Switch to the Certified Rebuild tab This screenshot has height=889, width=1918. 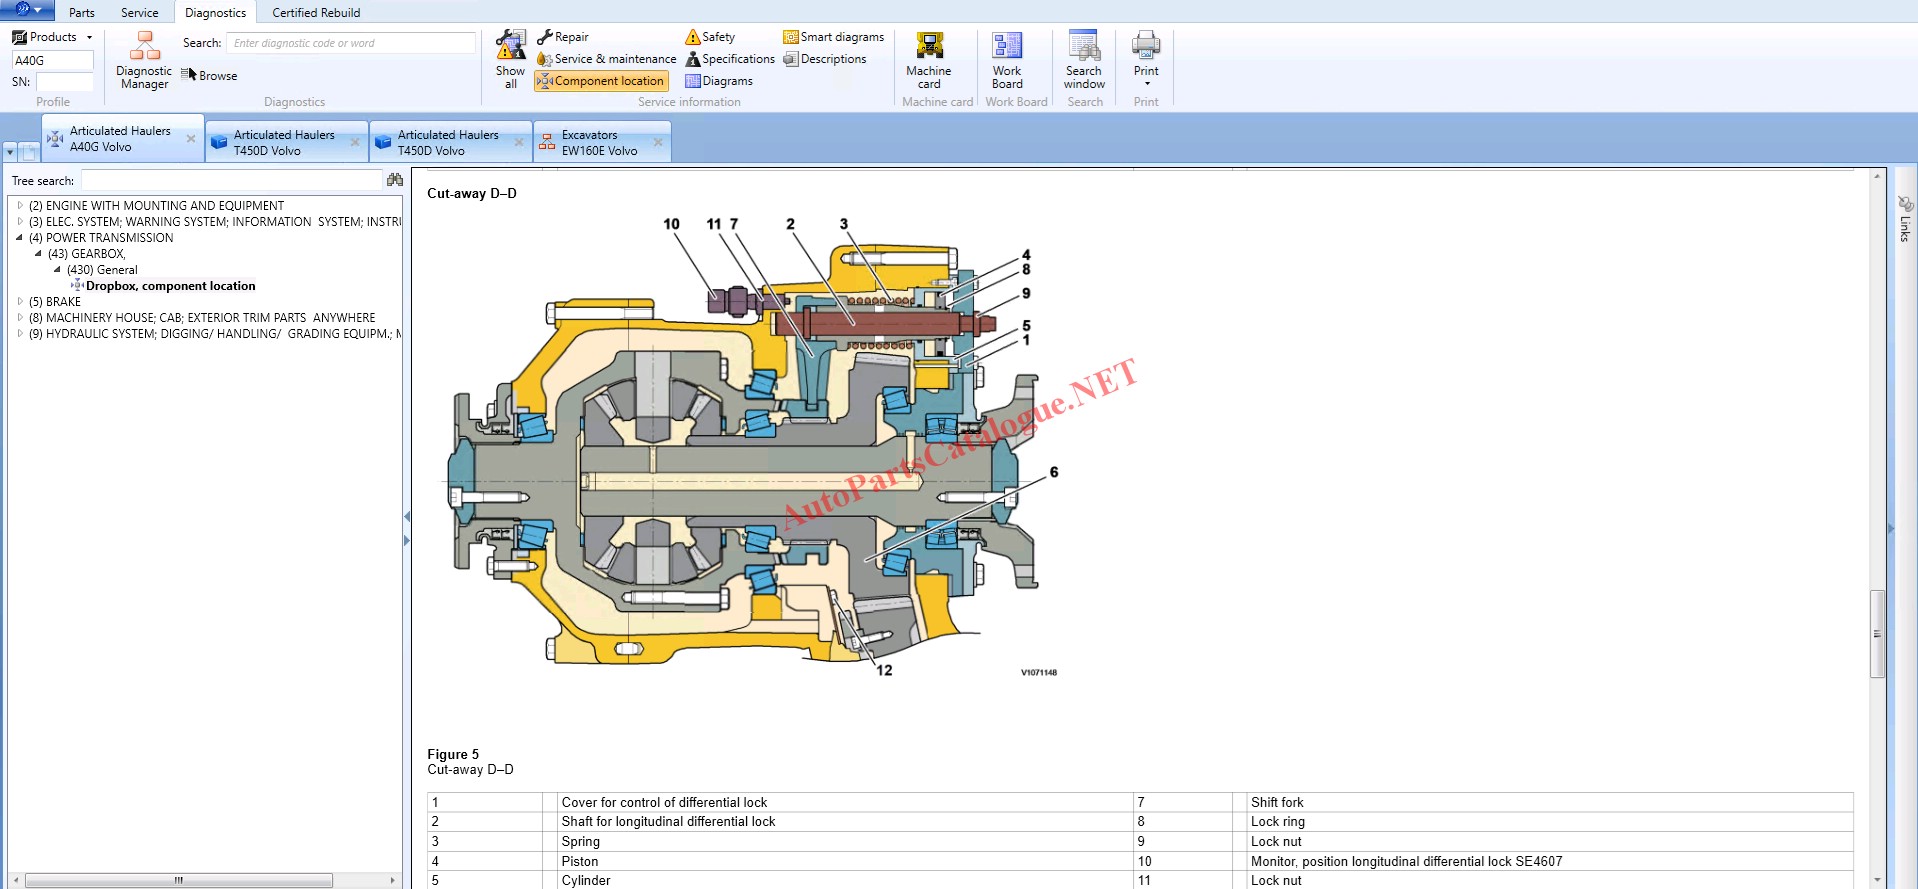(x=316, y=13)
